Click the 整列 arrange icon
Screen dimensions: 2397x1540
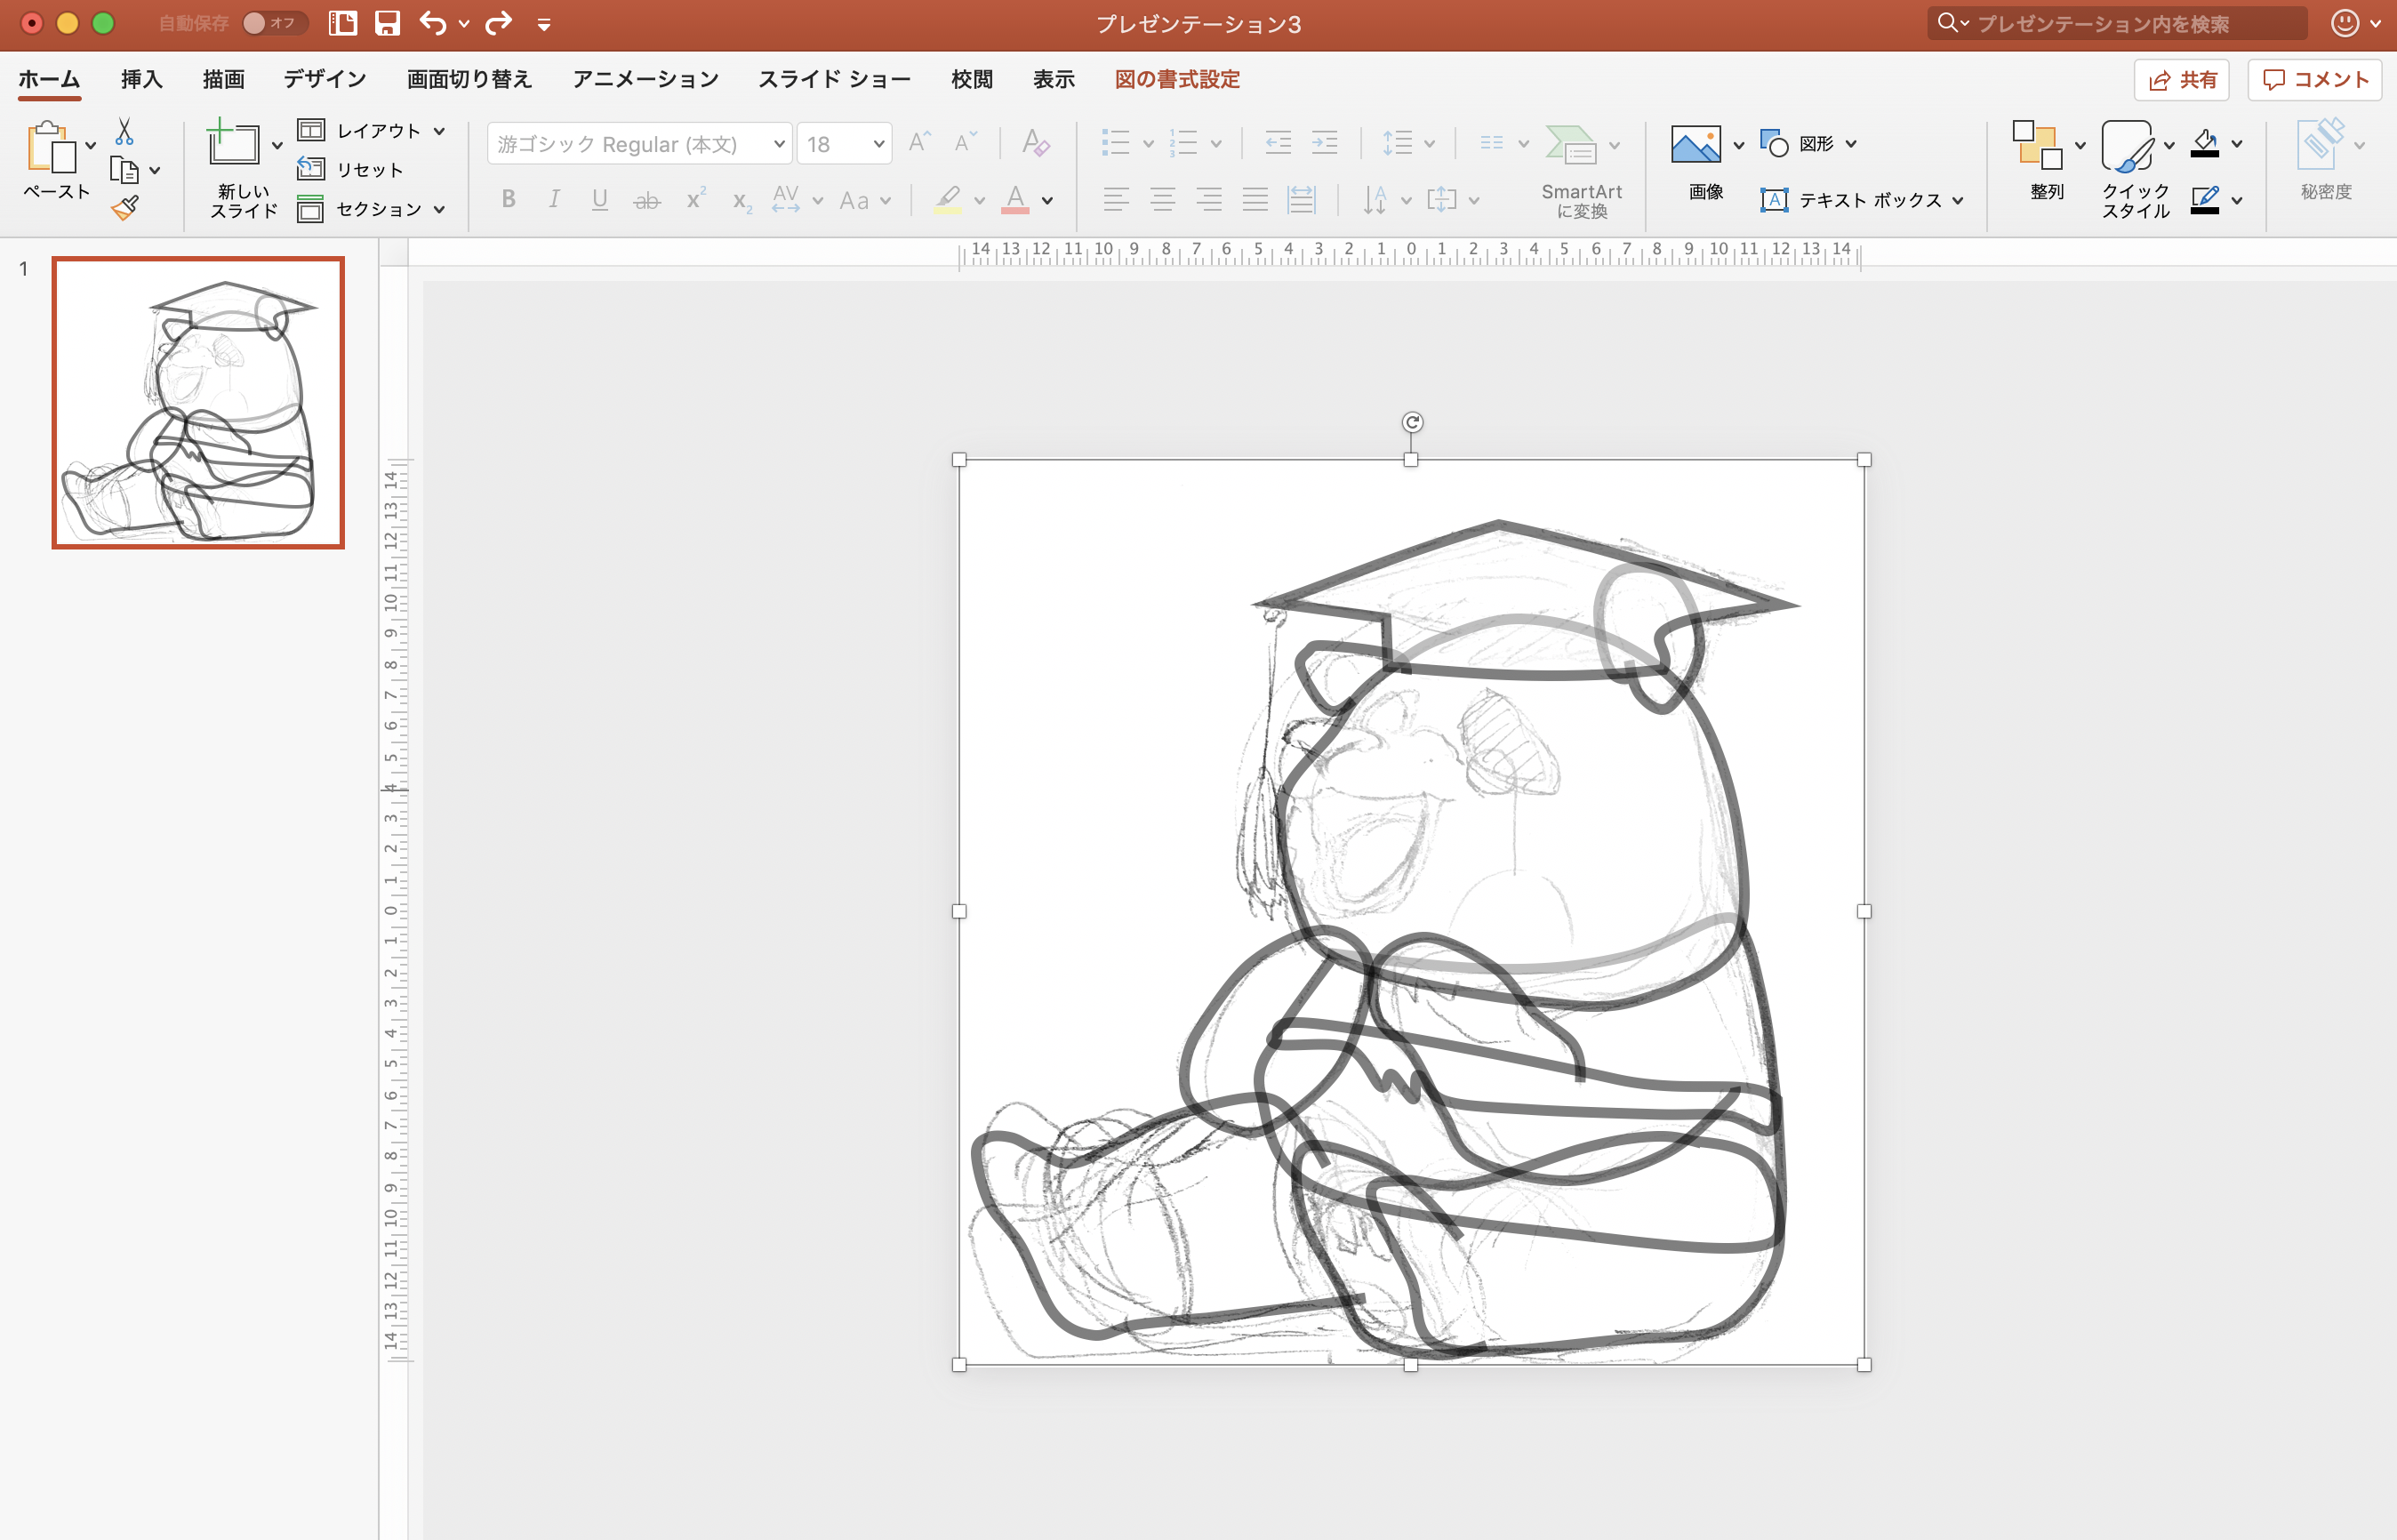[x=2037, y=145]
